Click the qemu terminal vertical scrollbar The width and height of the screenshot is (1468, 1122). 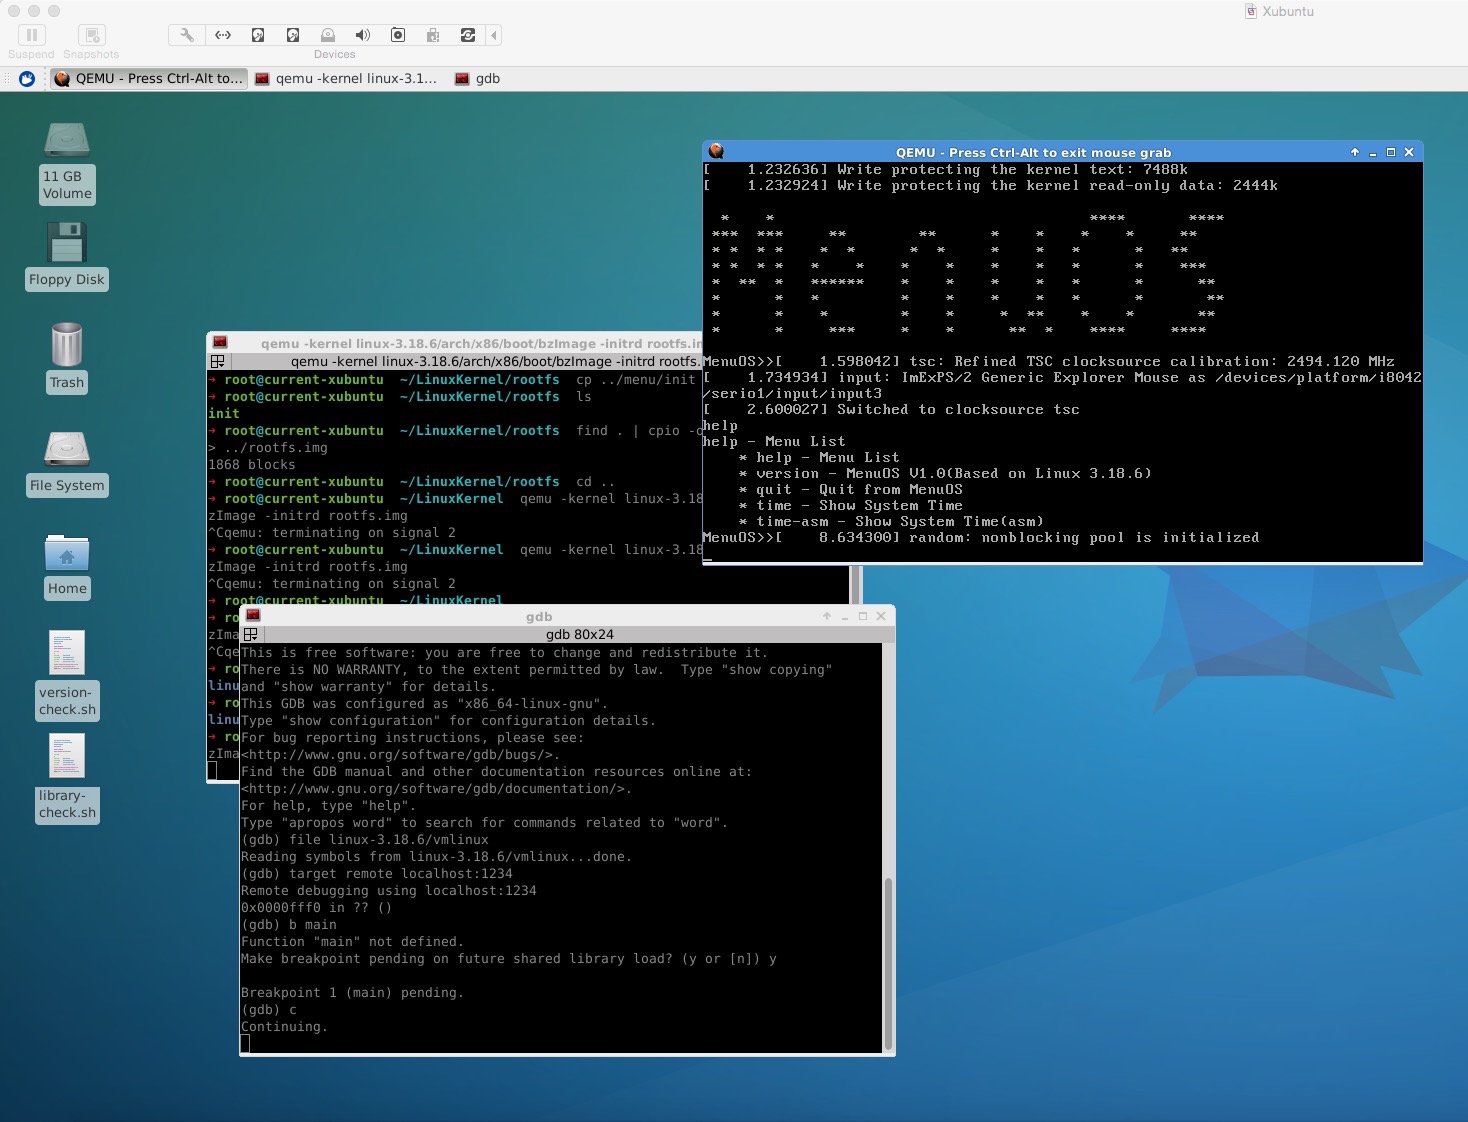[855, 585]
